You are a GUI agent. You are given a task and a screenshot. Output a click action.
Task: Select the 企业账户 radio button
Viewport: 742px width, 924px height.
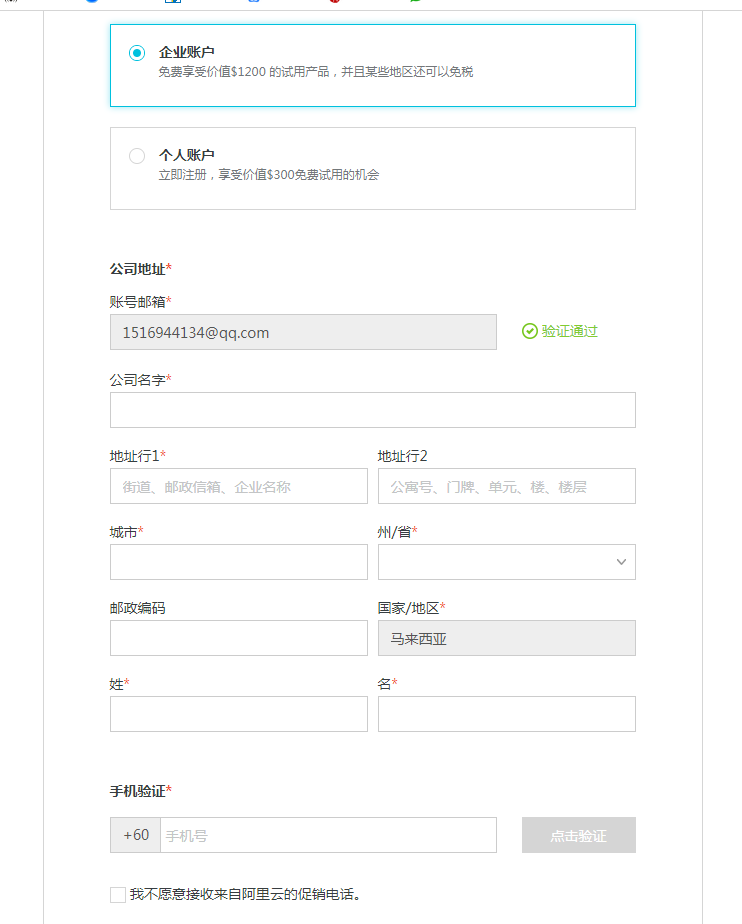[x=137, y=53]
